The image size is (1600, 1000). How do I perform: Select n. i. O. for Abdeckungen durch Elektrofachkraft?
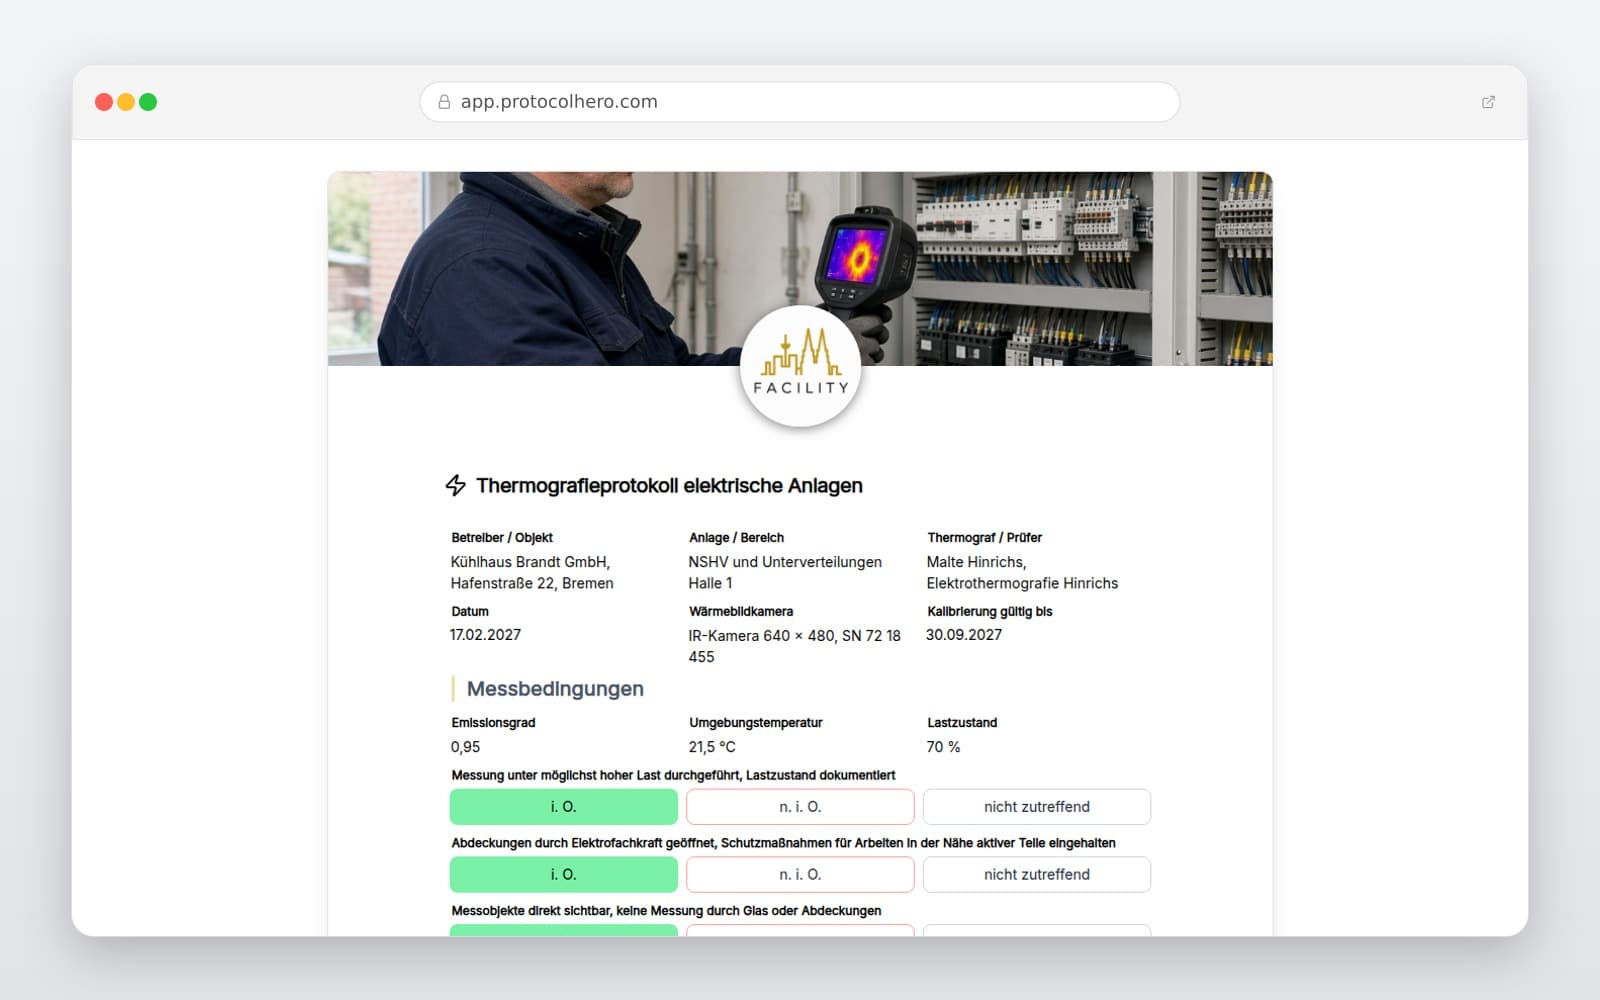tap(800, 874)
